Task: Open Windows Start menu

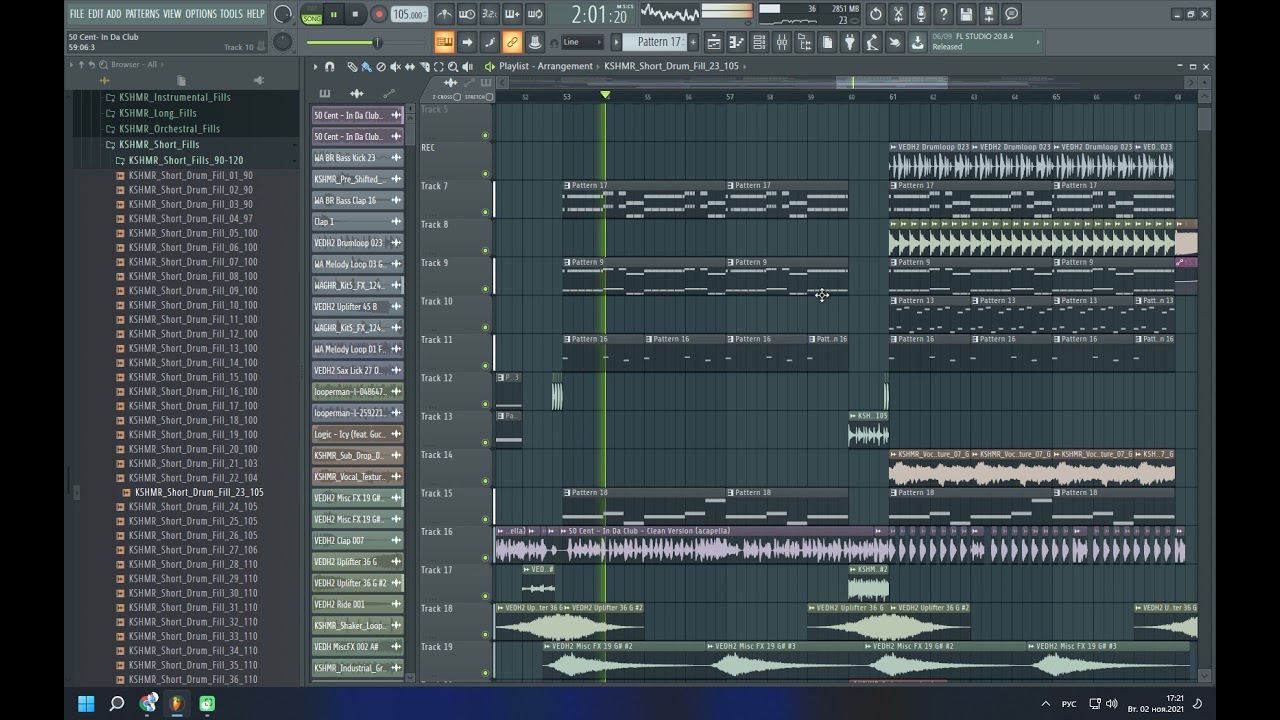Action: (86, 704)
